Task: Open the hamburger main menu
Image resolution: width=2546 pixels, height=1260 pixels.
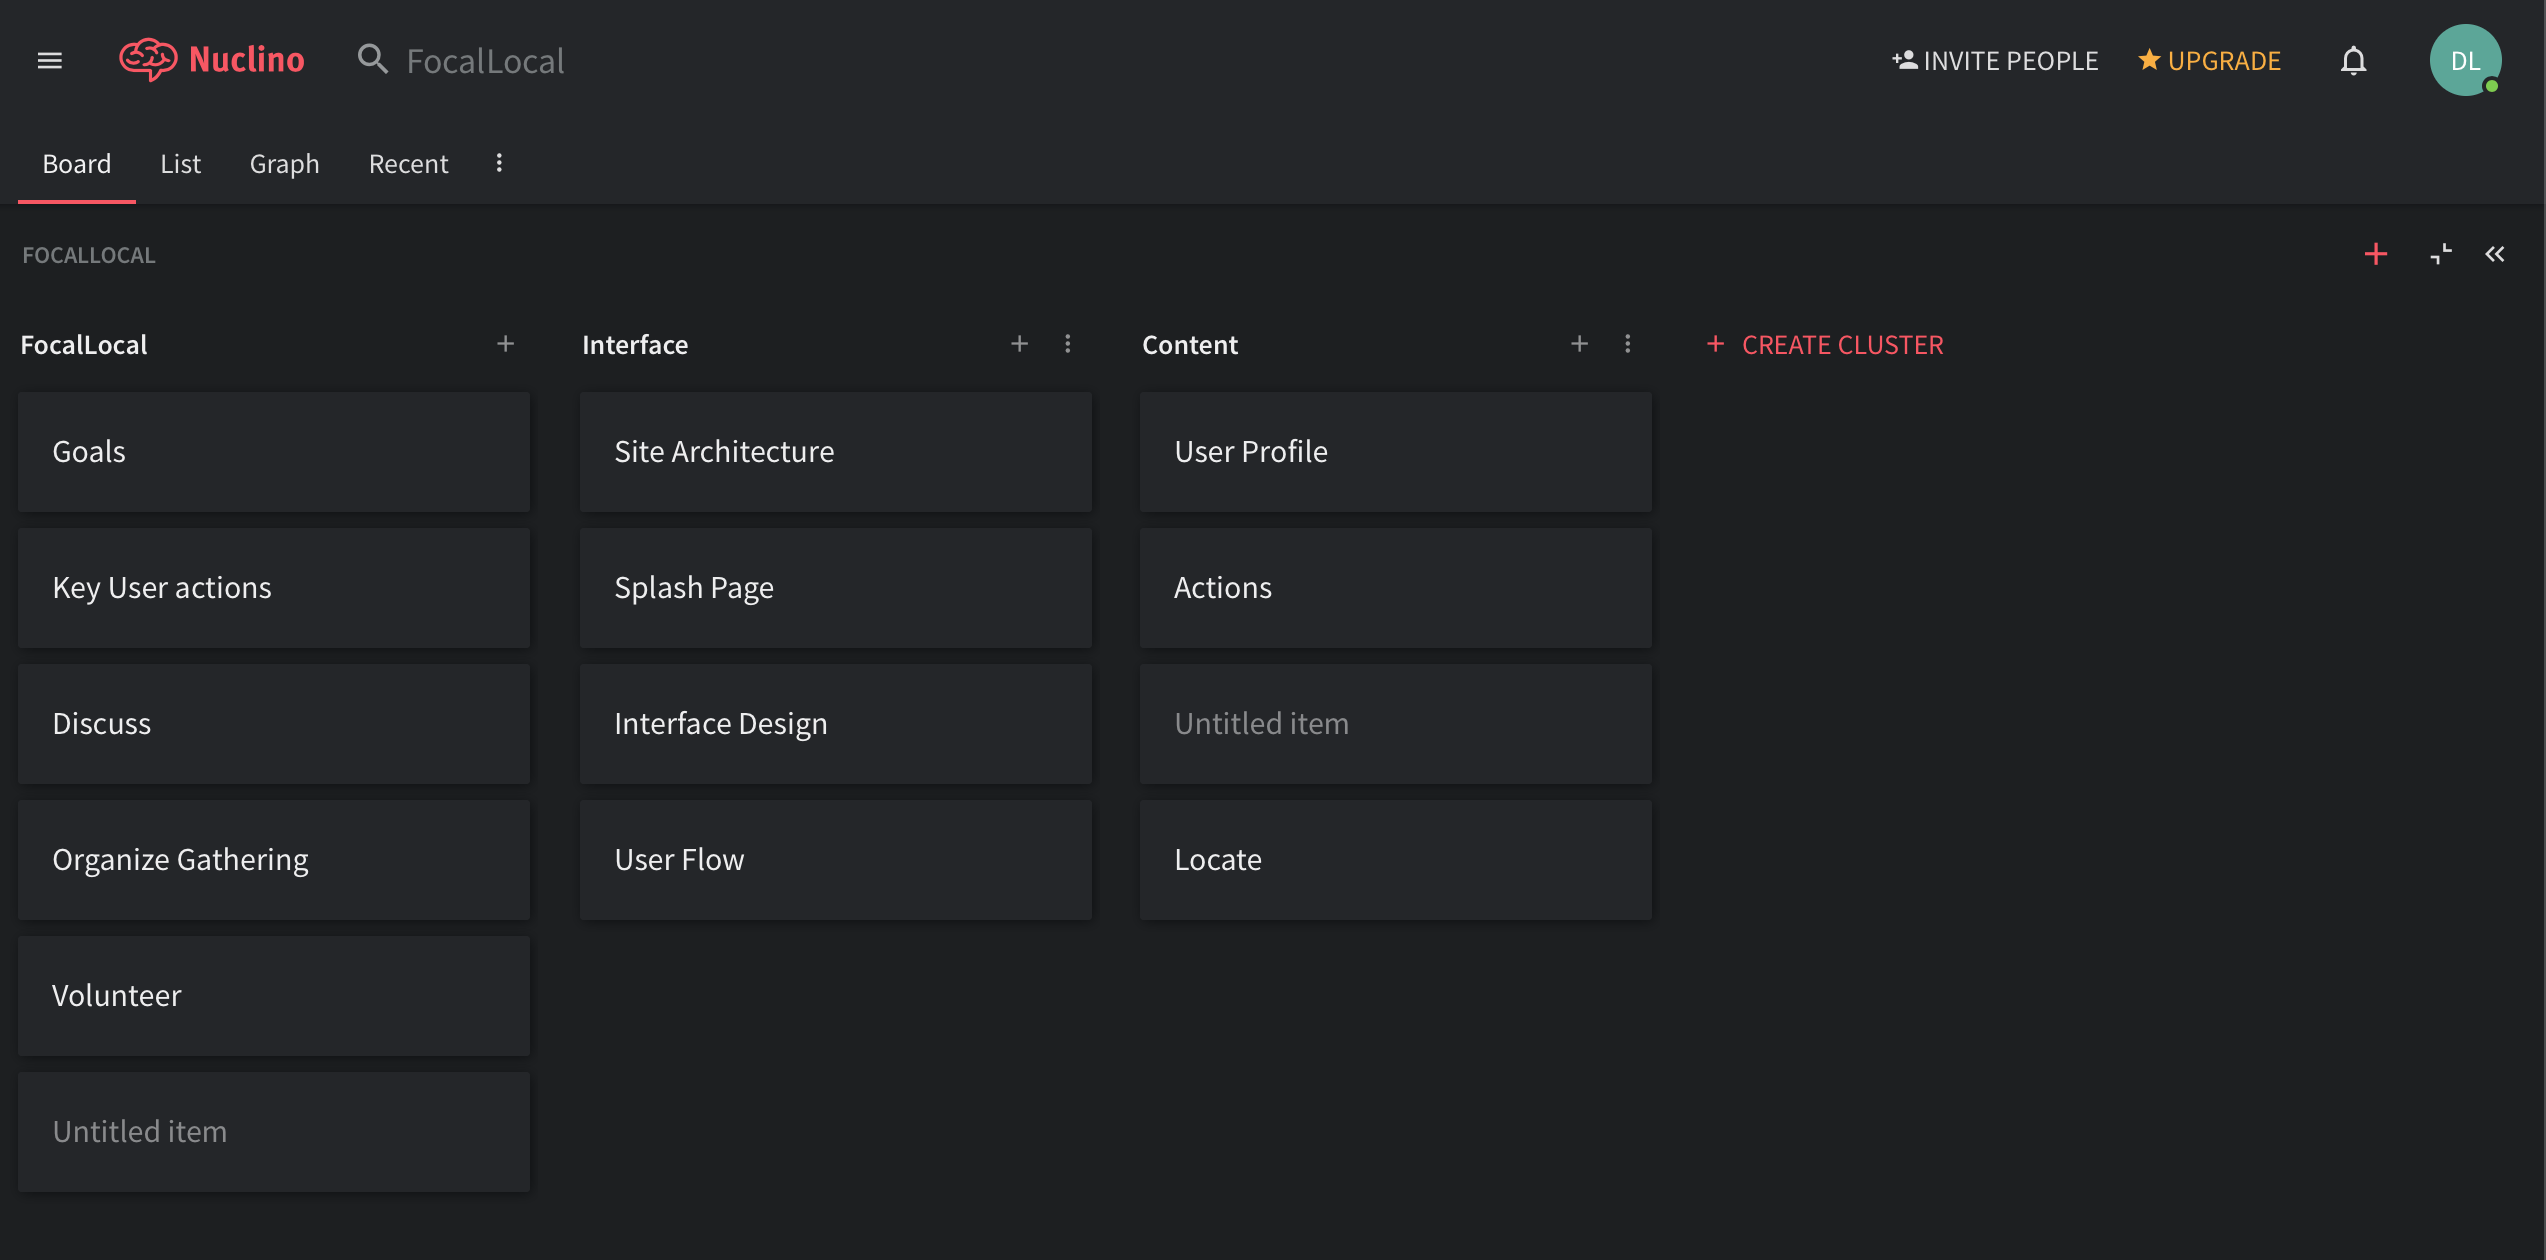Action: (50, 61)
